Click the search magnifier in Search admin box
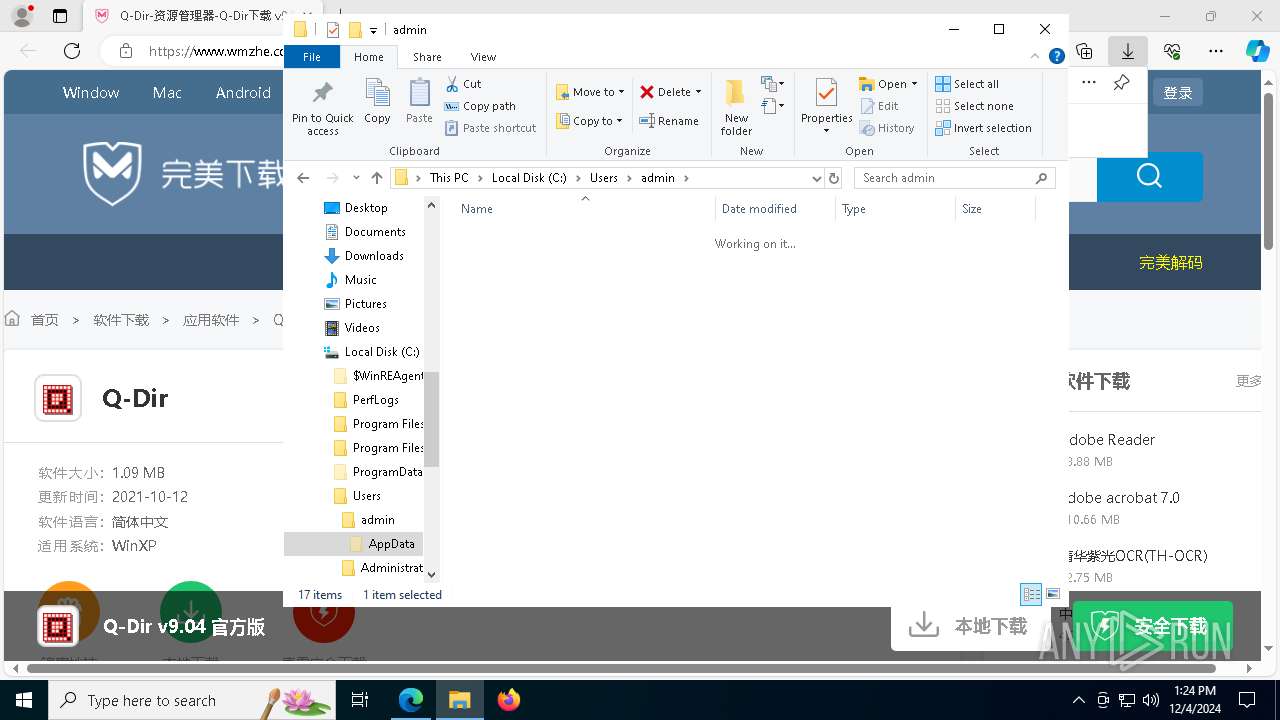The image size is (1280, 720). [x=1041, y=178]
